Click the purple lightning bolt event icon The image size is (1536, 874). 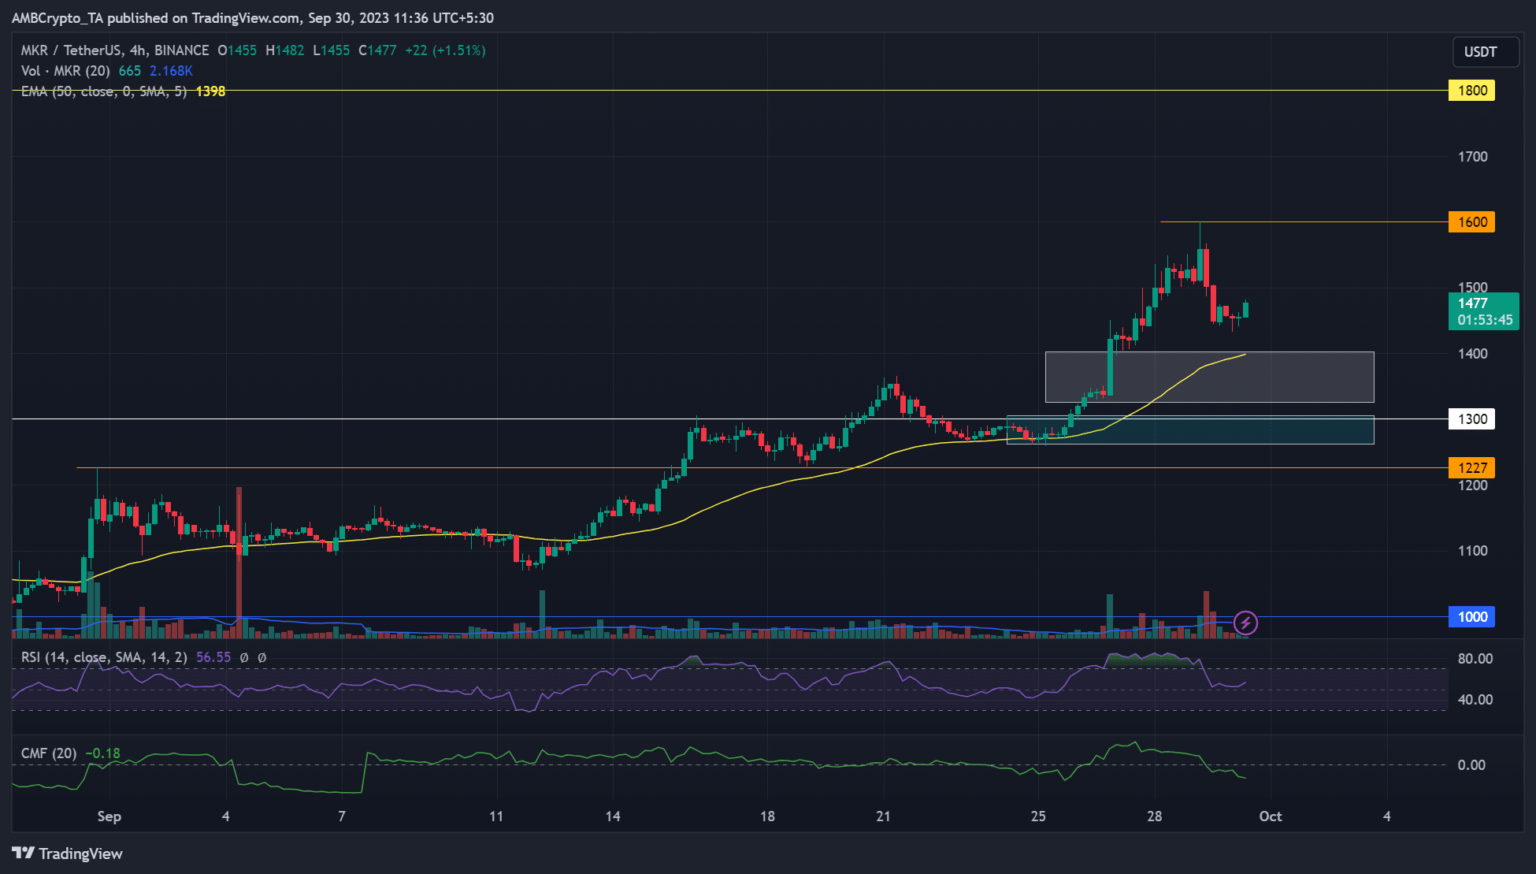coord(1245,623)
